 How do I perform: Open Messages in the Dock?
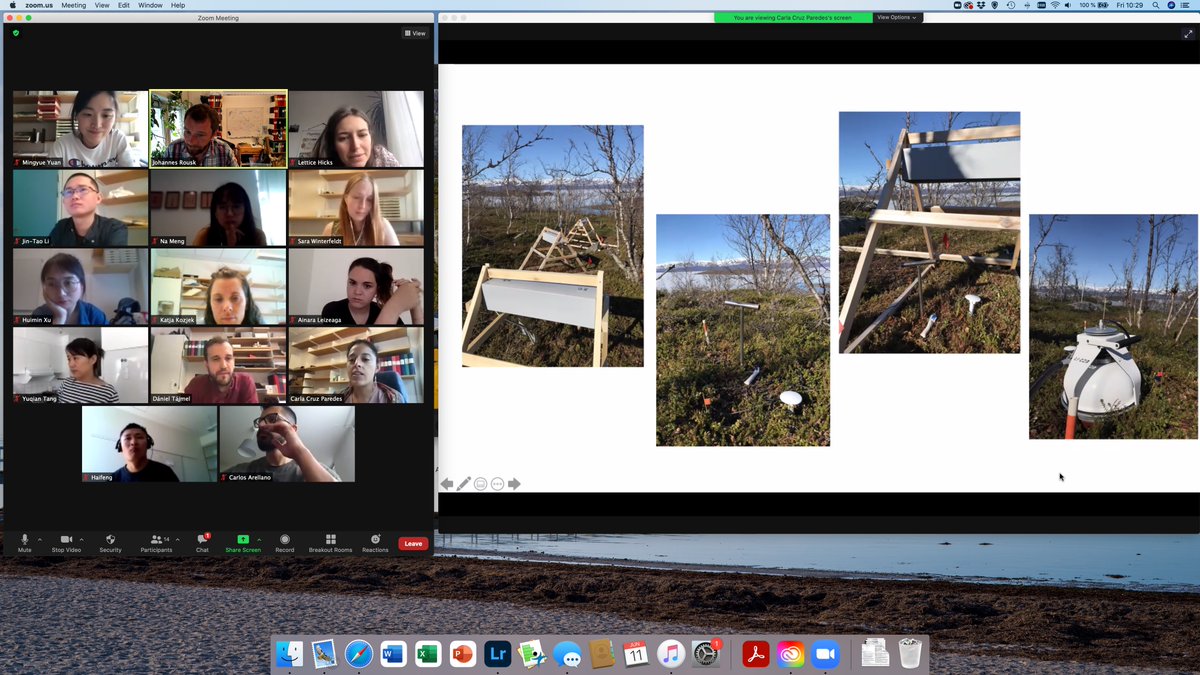click(x=567, y=654)
